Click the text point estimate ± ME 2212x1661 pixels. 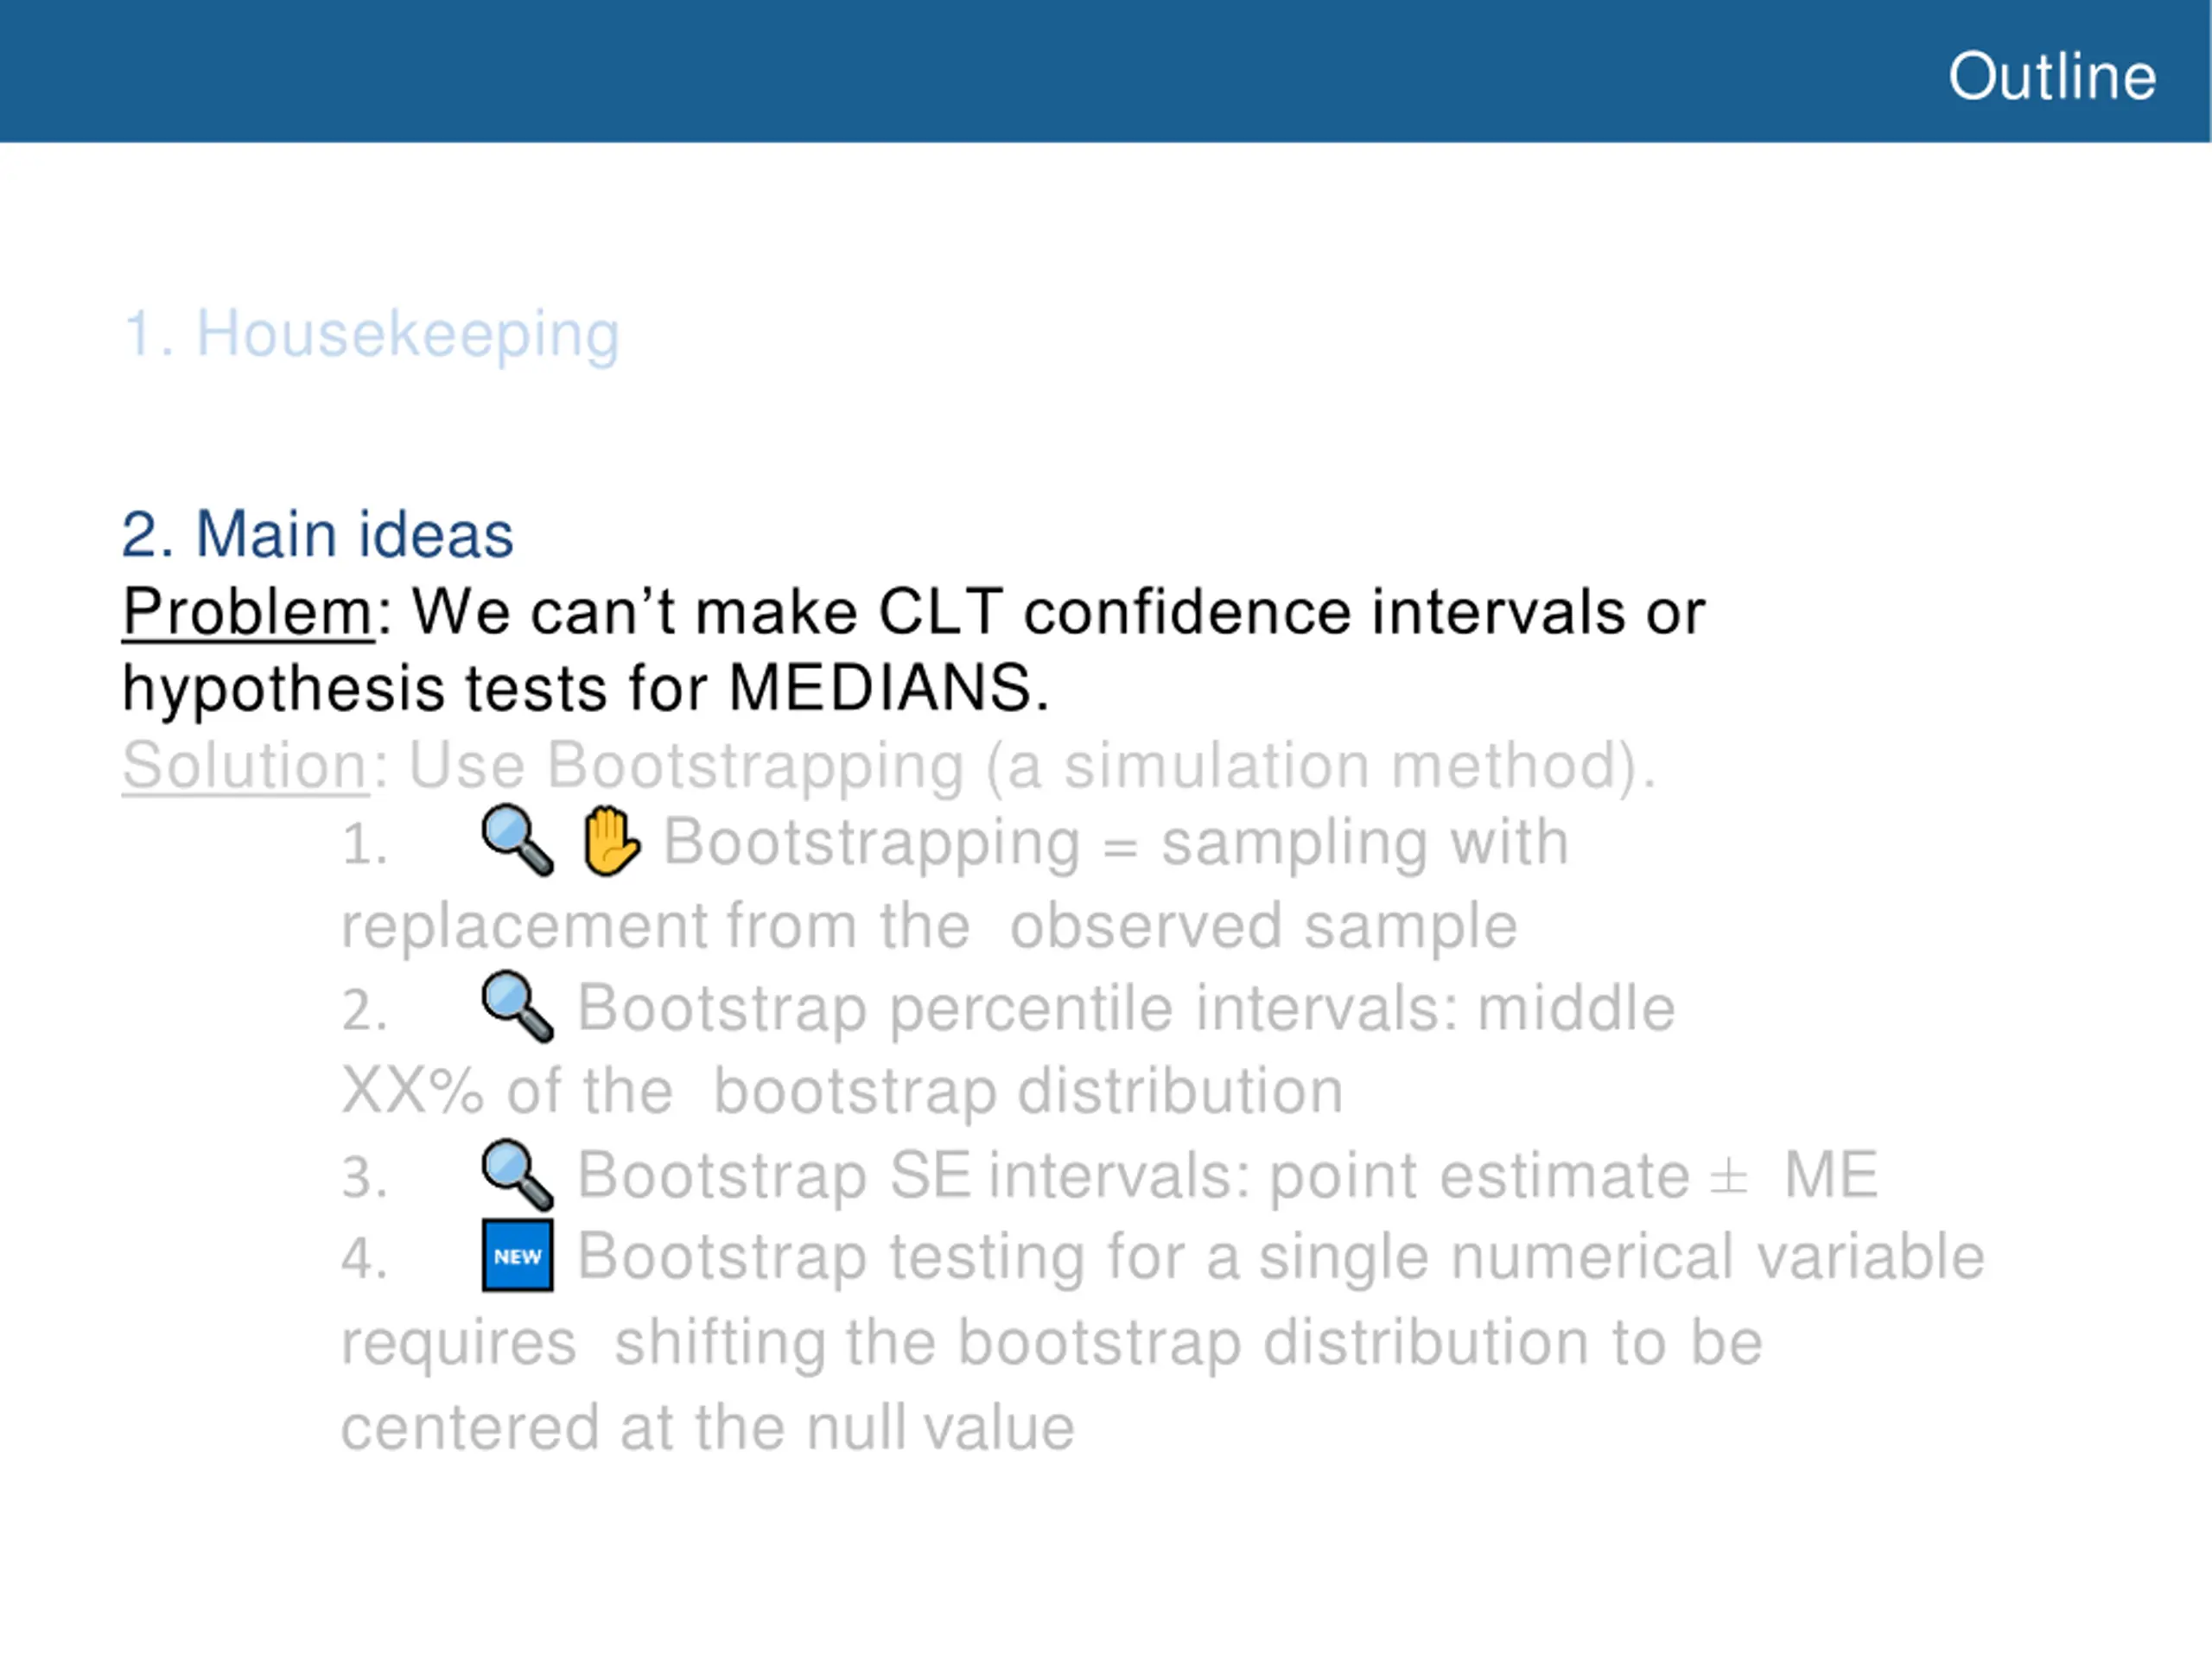[1573, 1175]
